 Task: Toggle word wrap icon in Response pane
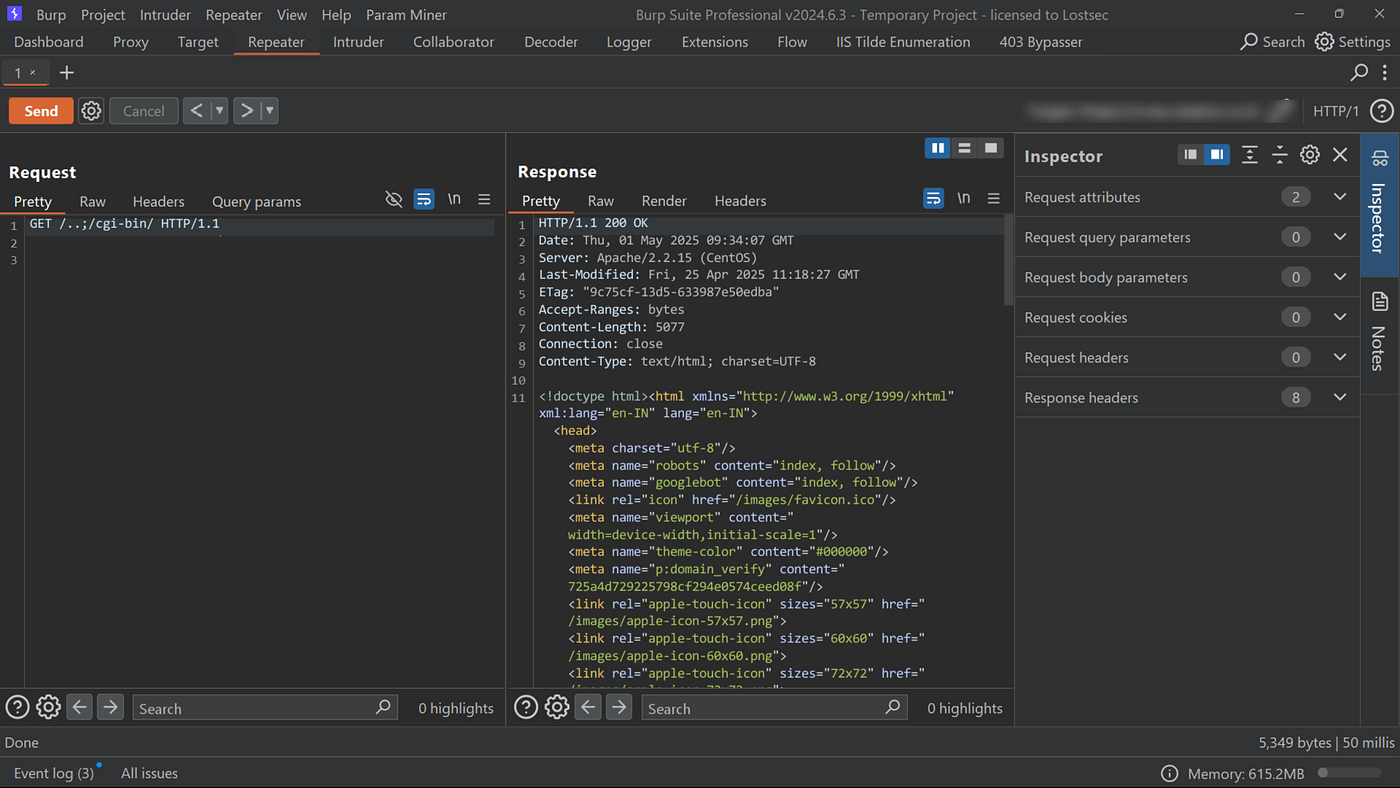[x=933, y=199]
